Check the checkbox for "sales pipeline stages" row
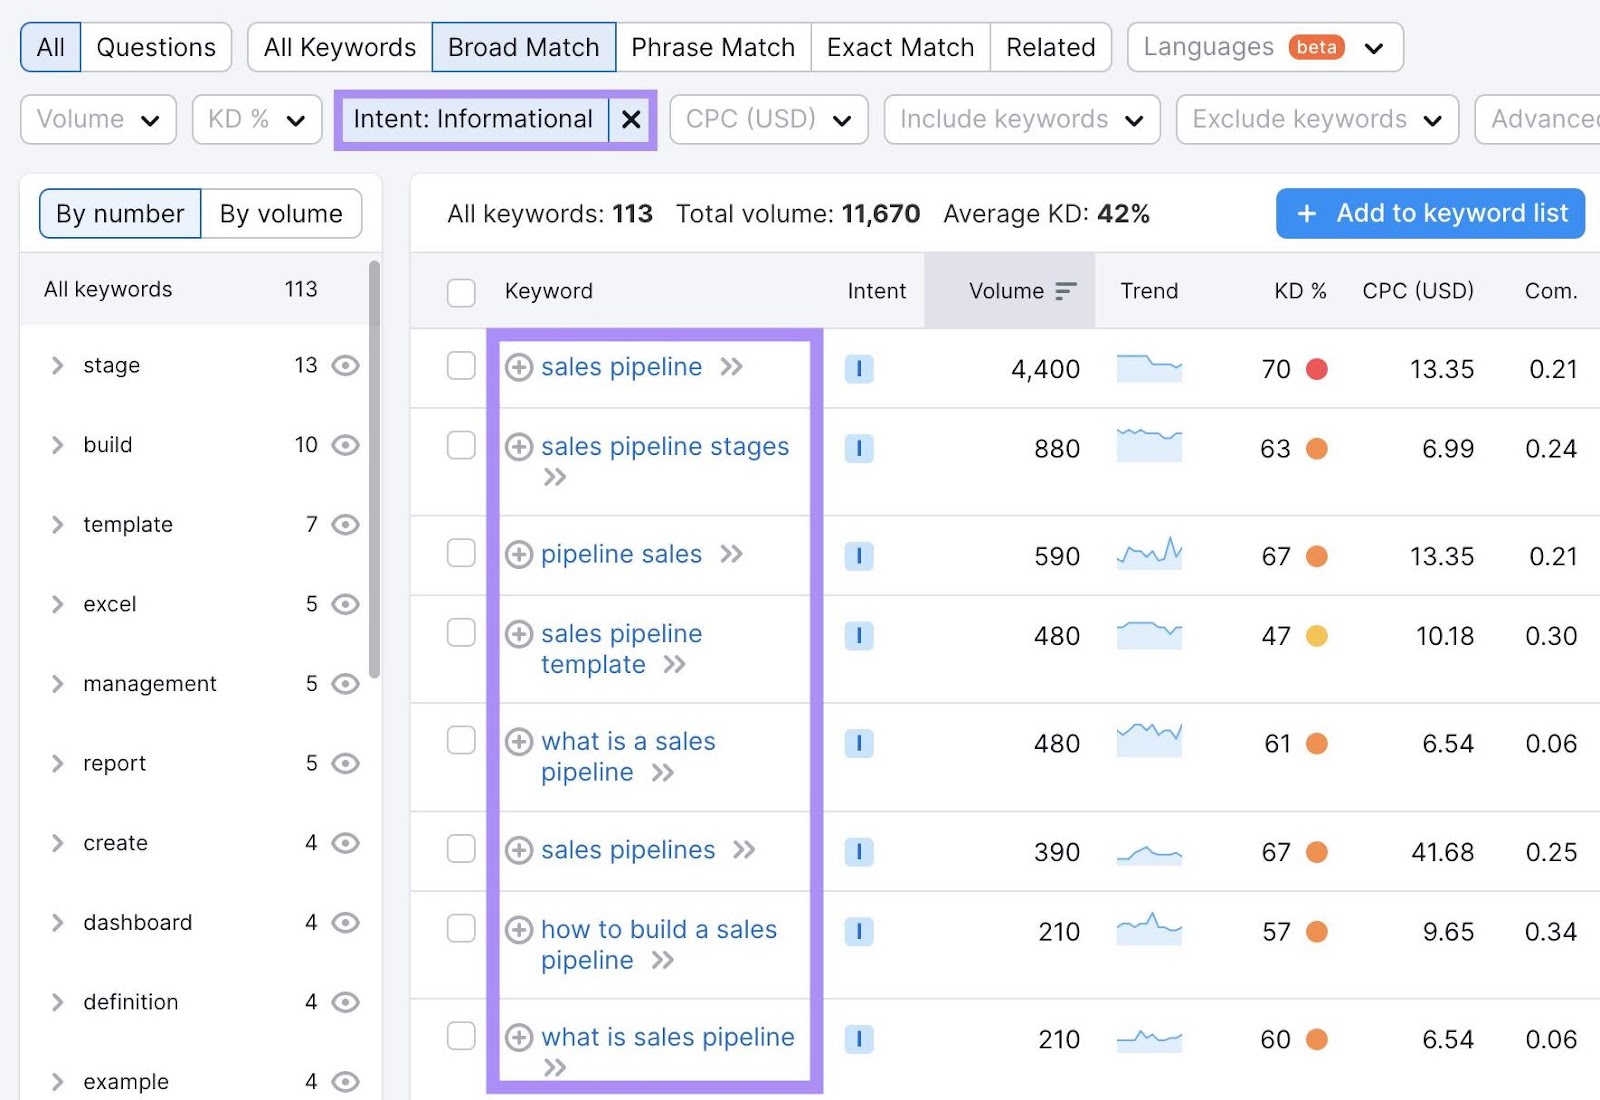The image size is (1600, 1100). (x=461, y=447)
